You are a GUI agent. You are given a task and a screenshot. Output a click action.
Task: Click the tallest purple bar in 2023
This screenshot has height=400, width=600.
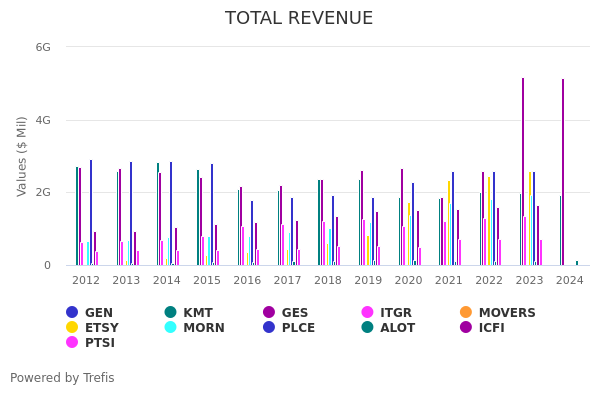[522, 172]
